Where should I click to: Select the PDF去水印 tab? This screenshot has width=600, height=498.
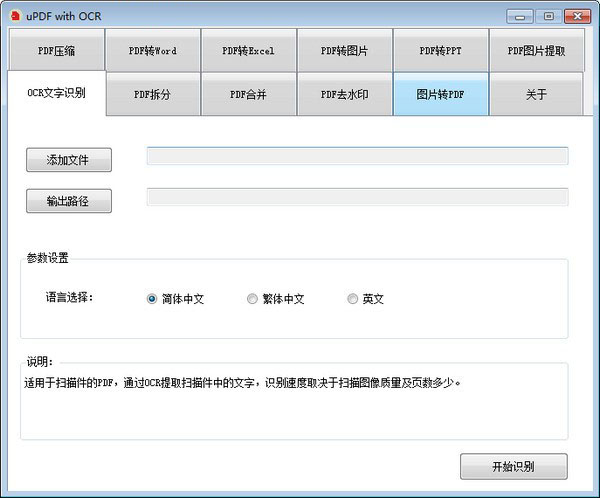344,95
